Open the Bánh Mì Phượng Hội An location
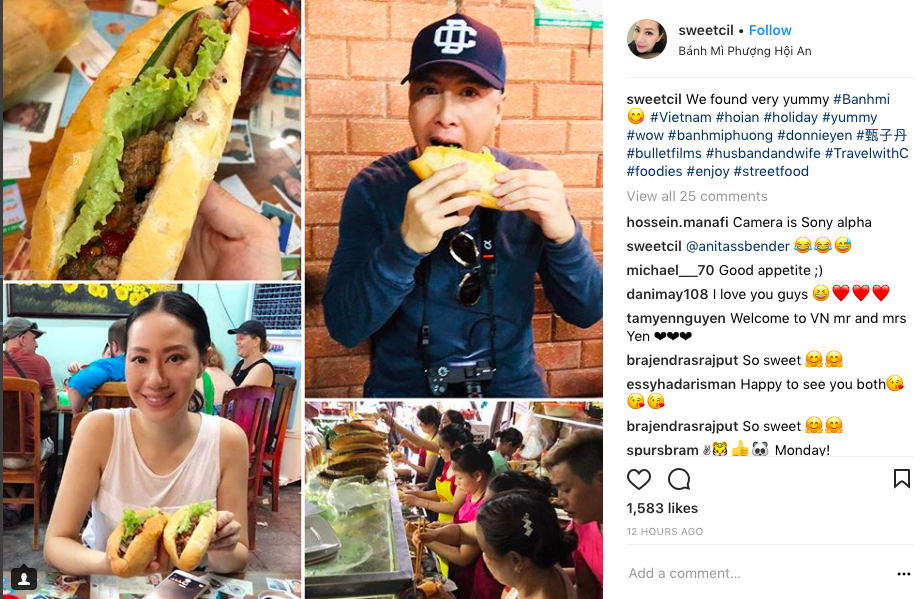This screenshot has height=599, width=922. pyautogui.click(x=744, y=51)
